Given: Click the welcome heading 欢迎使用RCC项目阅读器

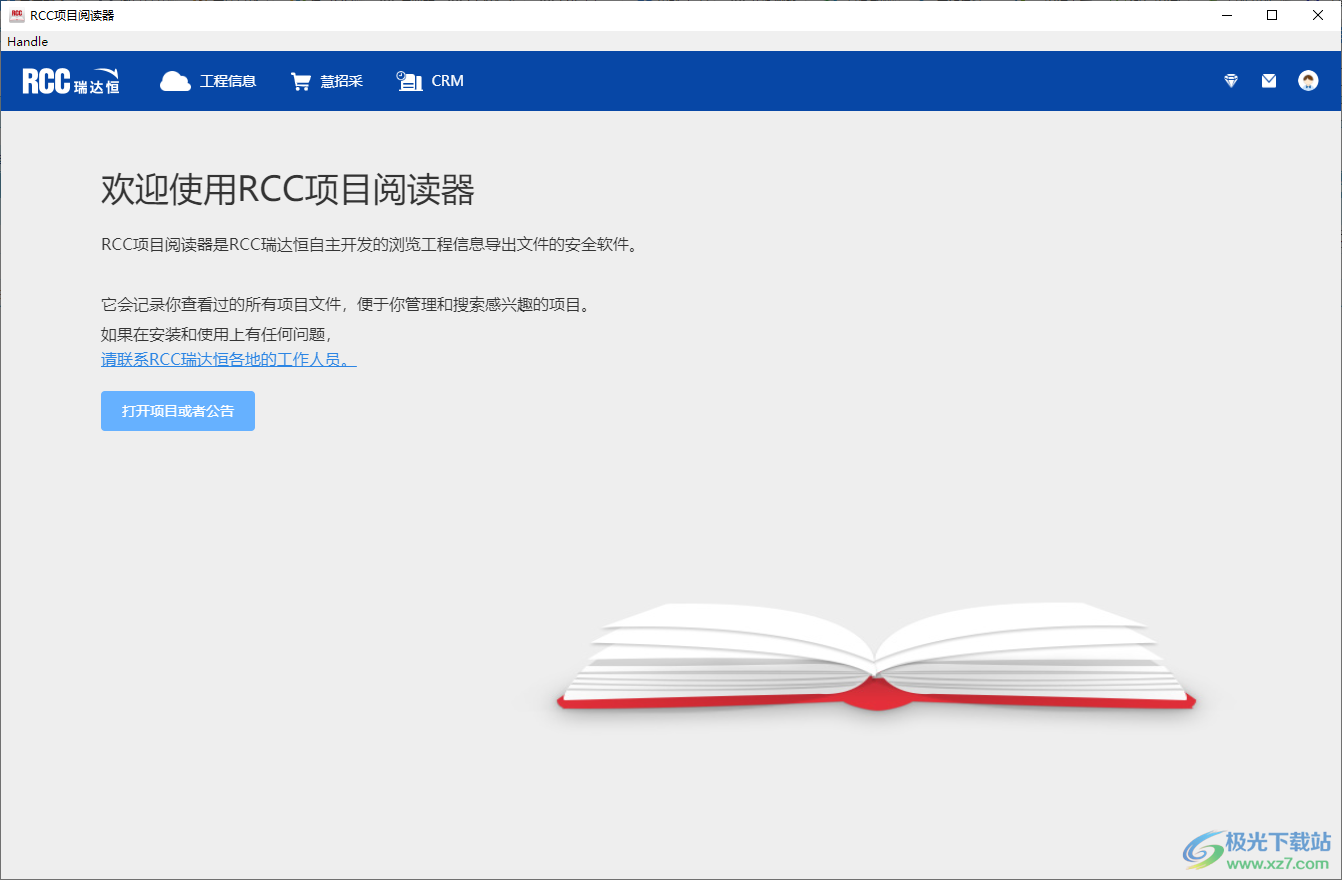Looking at the screenshot, I should [287, 190].
